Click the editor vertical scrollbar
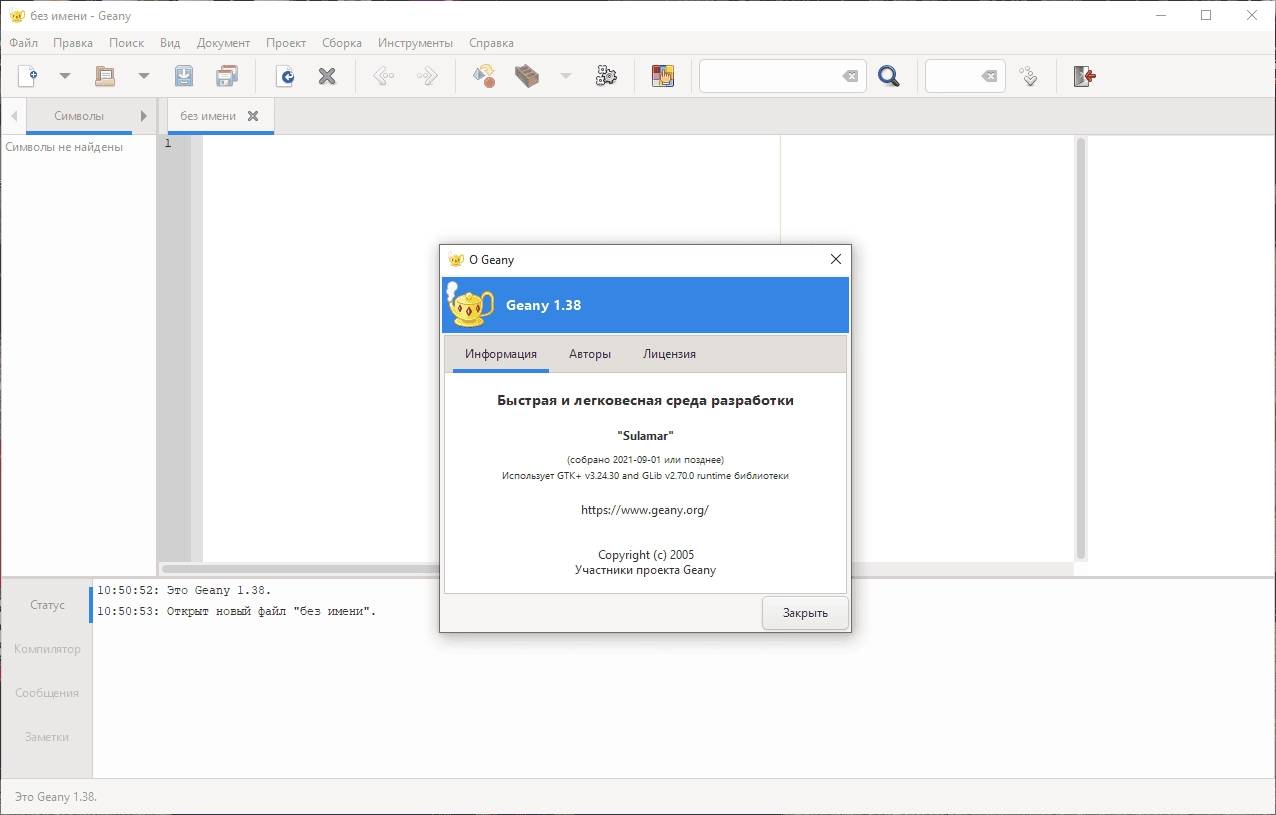Viewport: 1276px width, 815px height. [x=1080, y=348]
